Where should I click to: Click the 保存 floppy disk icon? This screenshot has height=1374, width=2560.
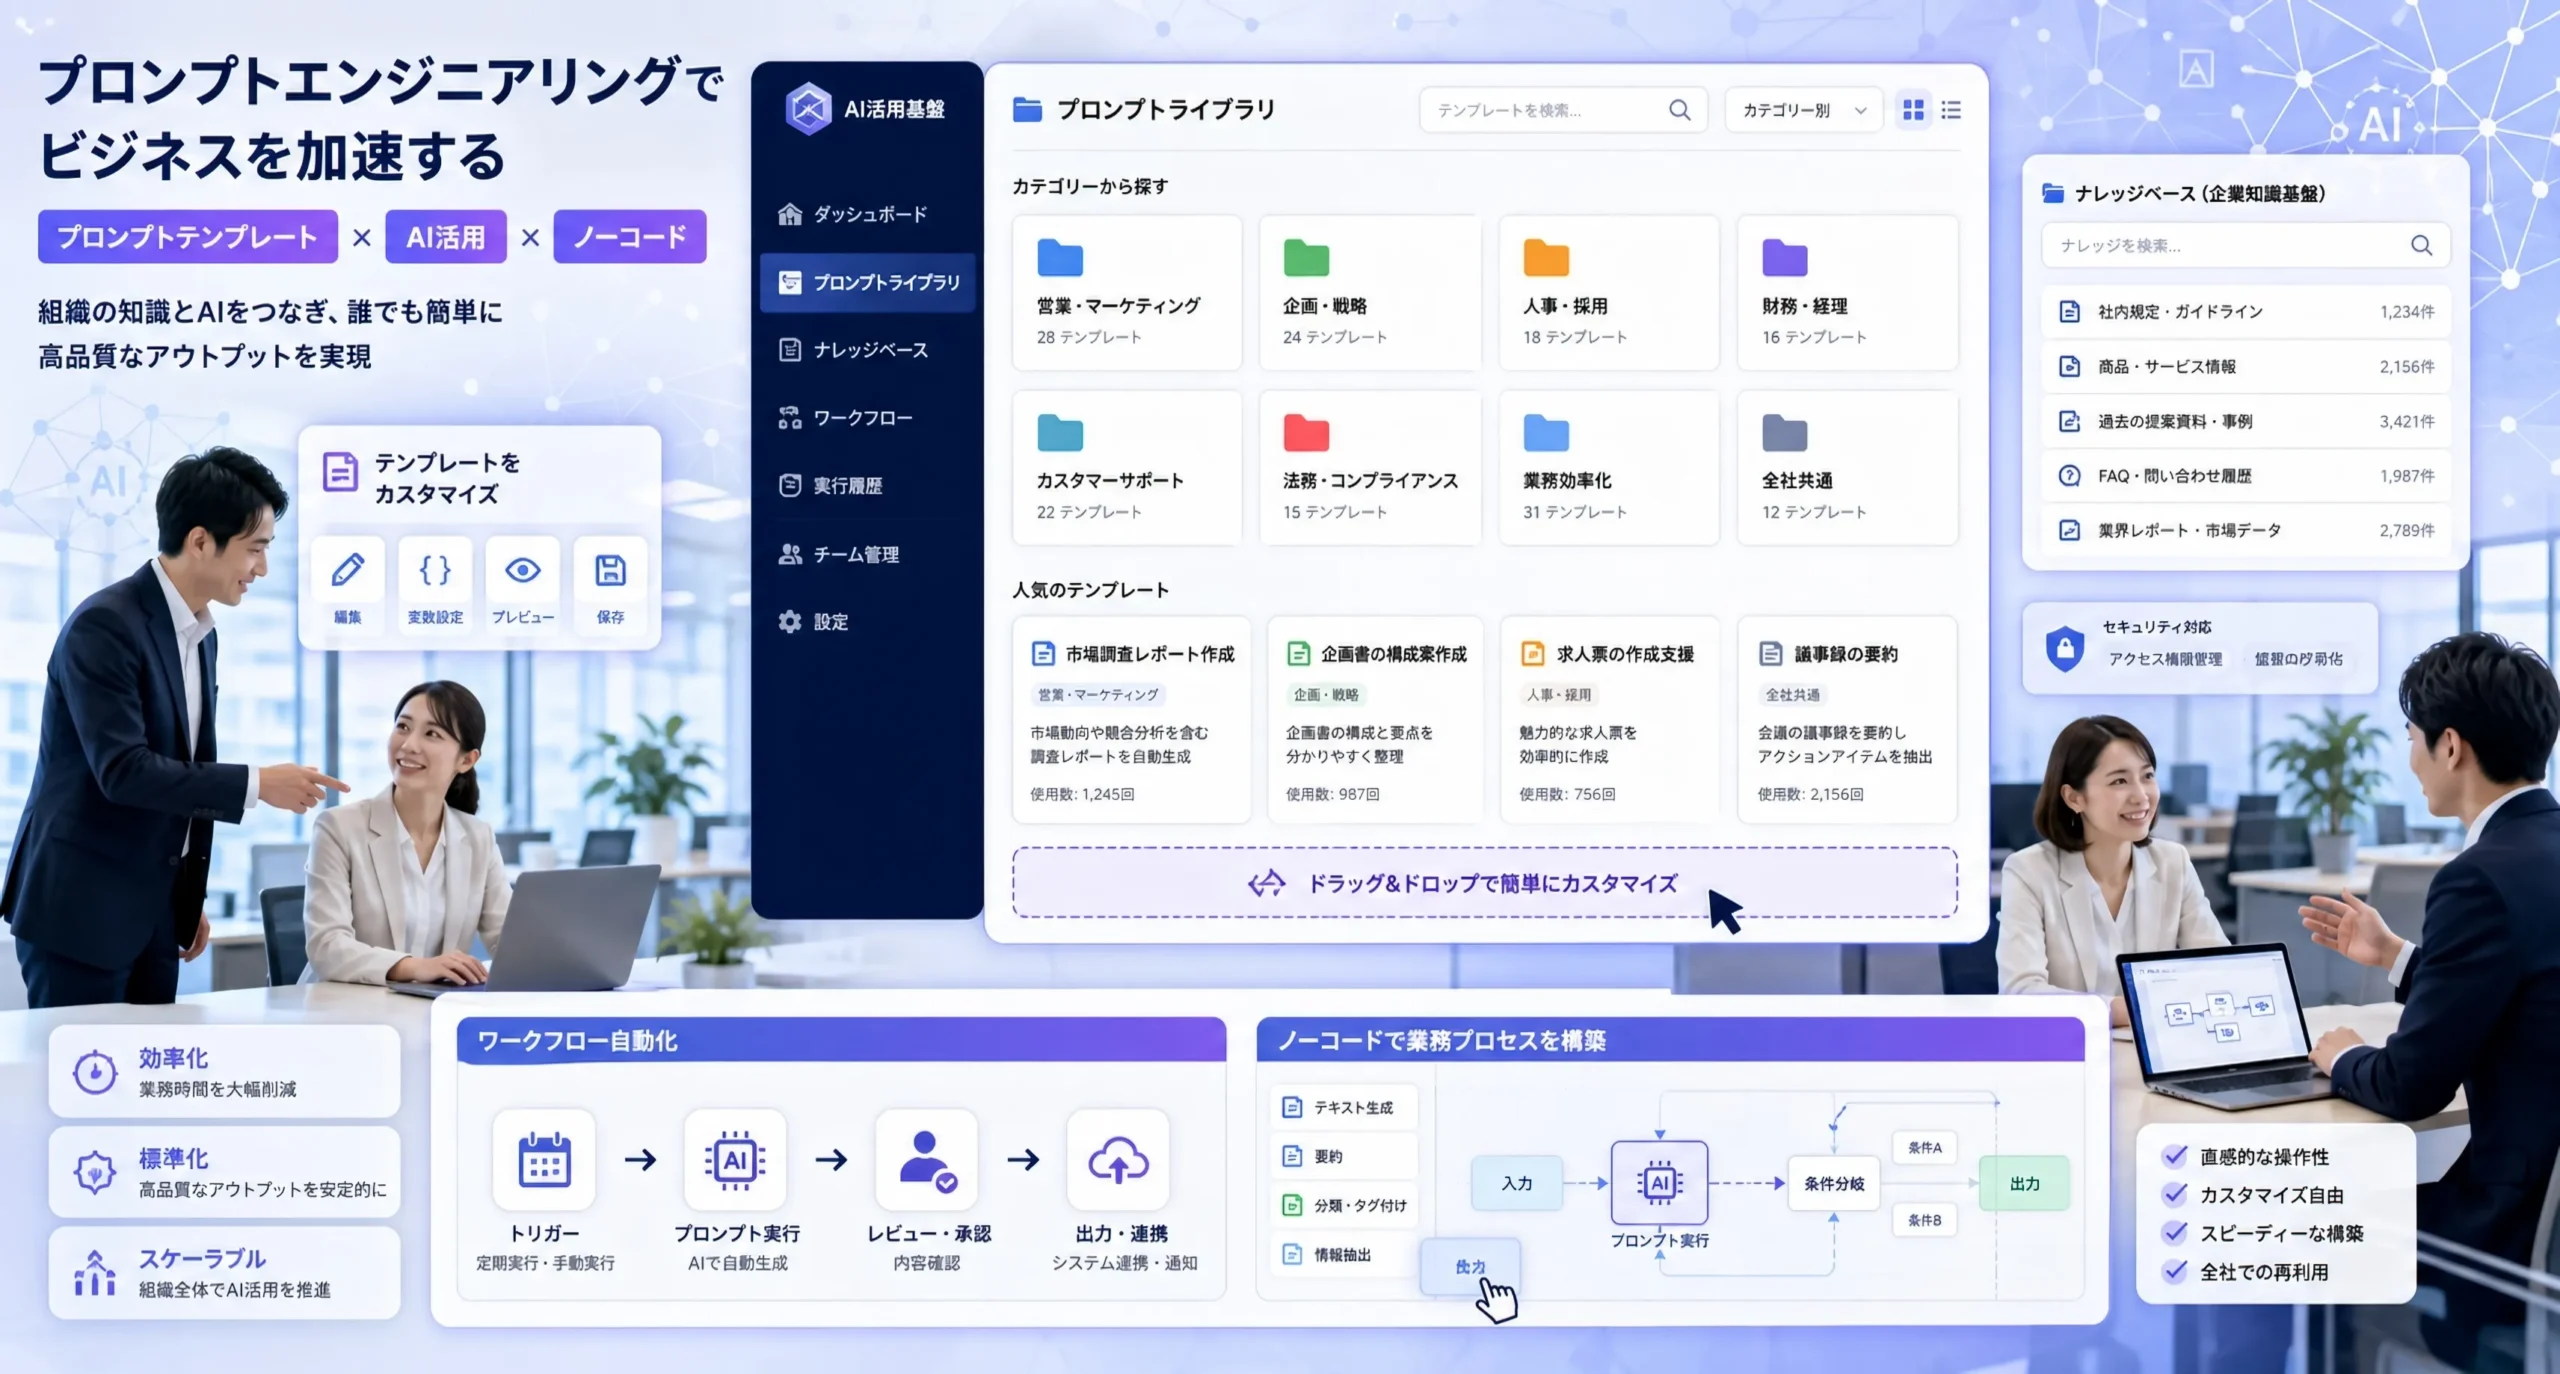click(610, 570)
